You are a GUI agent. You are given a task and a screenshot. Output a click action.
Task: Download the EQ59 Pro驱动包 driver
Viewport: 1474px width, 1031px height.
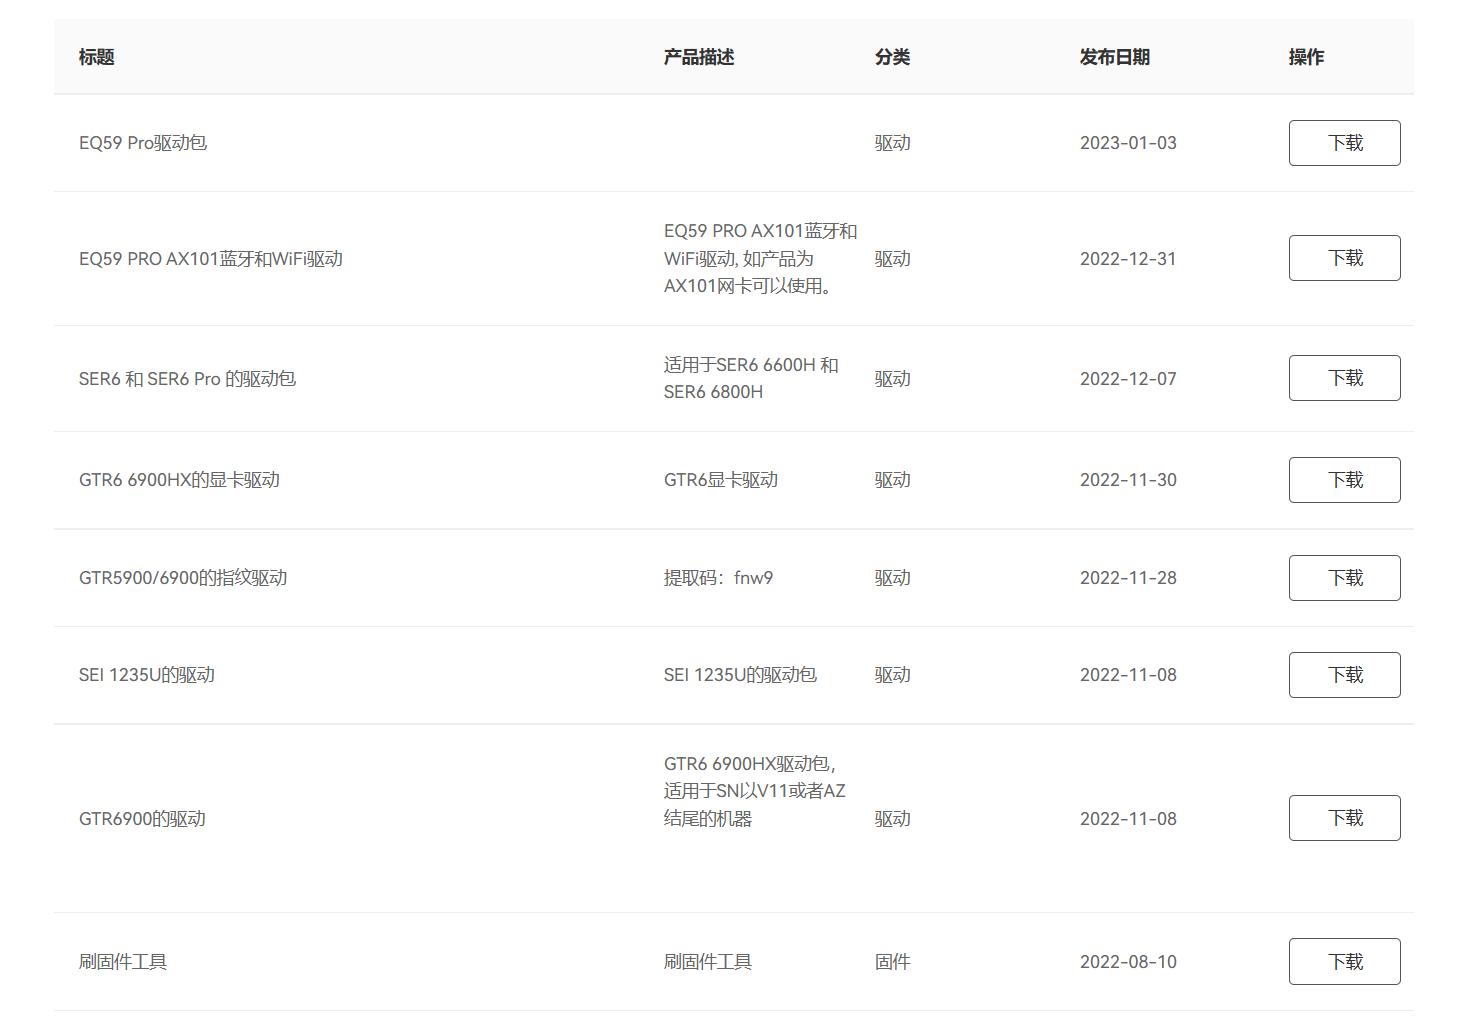pos(1344,142)
